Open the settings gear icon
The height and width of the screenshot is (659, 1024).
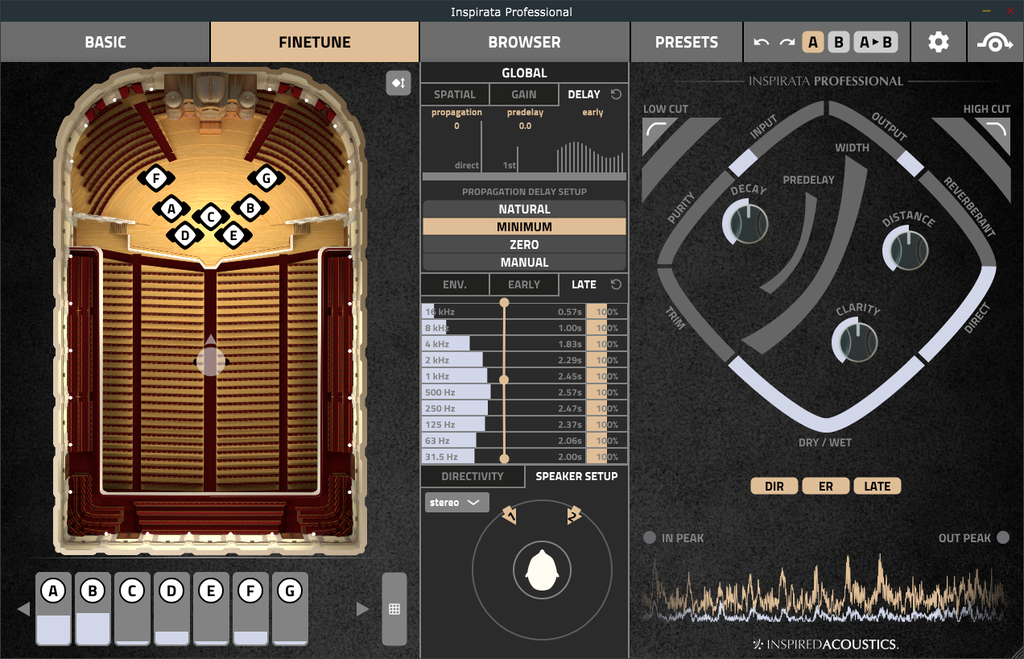click(938, 42)
